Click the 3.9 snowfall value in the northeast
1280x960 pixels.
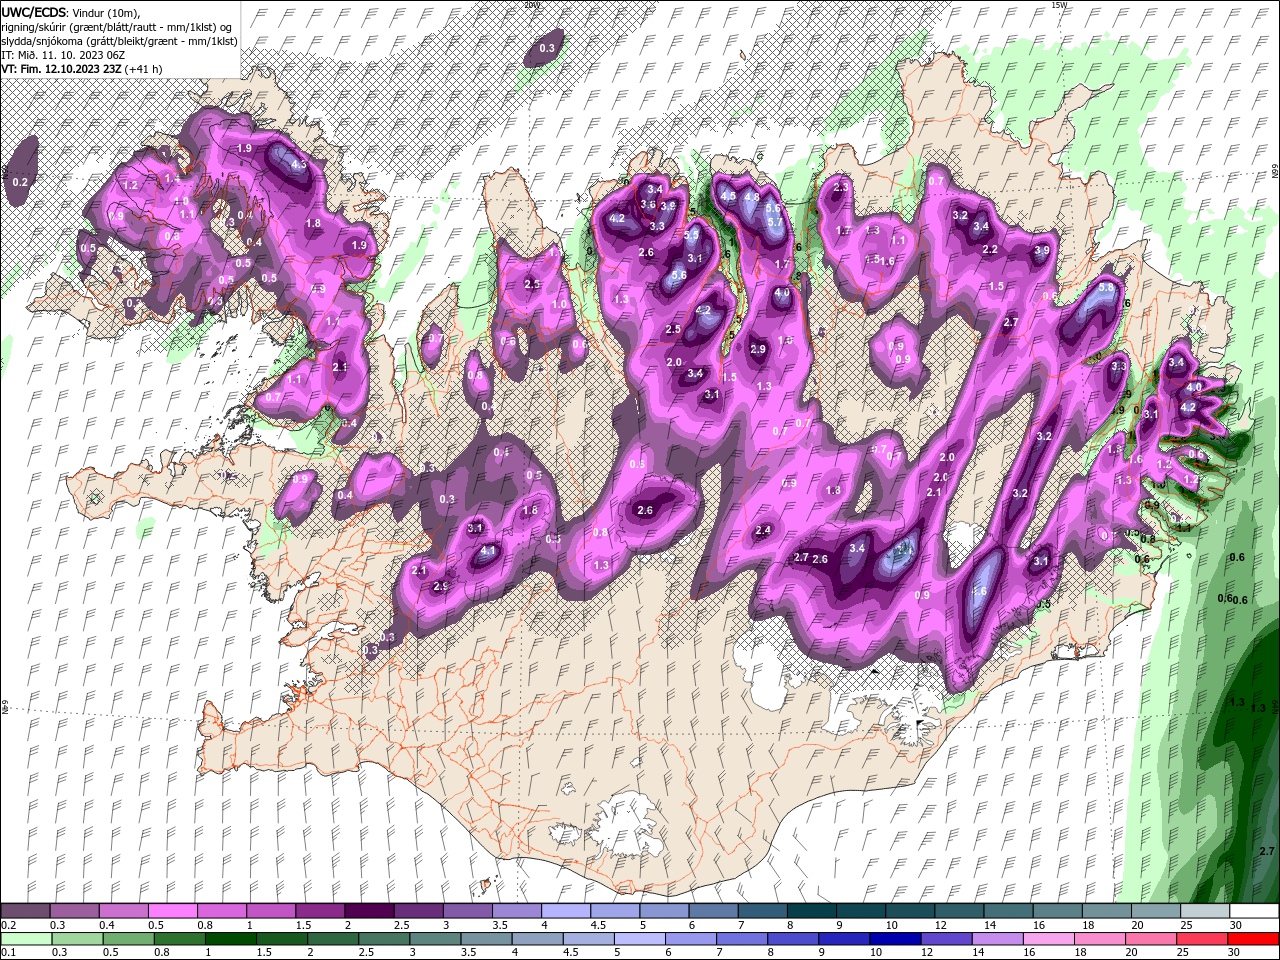click(x=1042, y=250)
